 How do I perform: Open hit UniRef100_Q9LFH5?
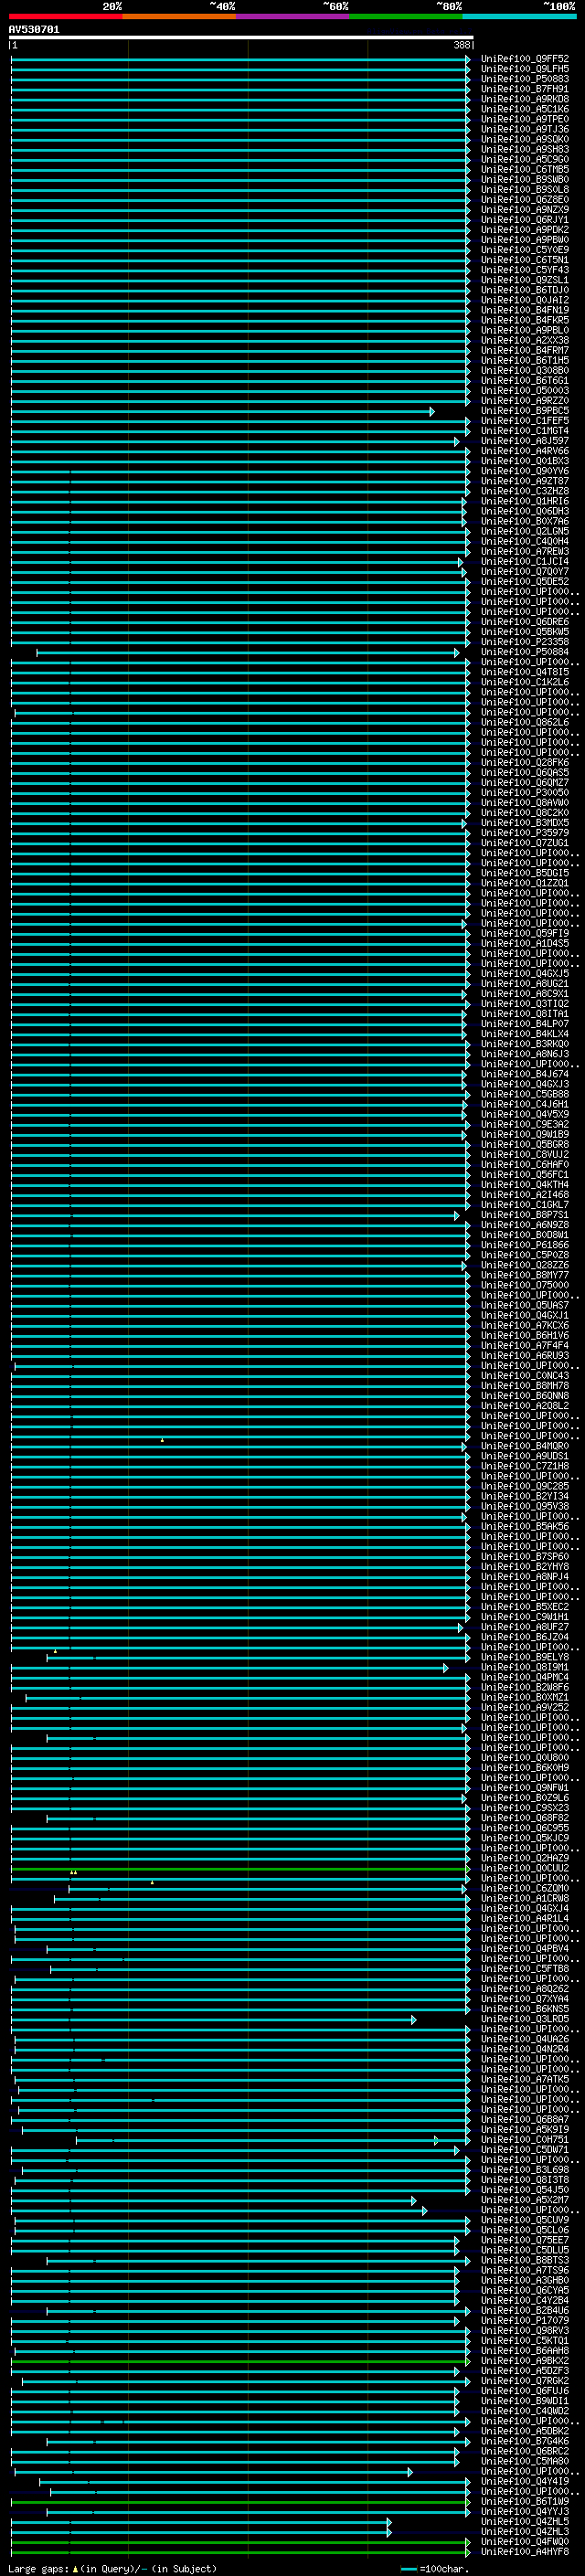525,69
